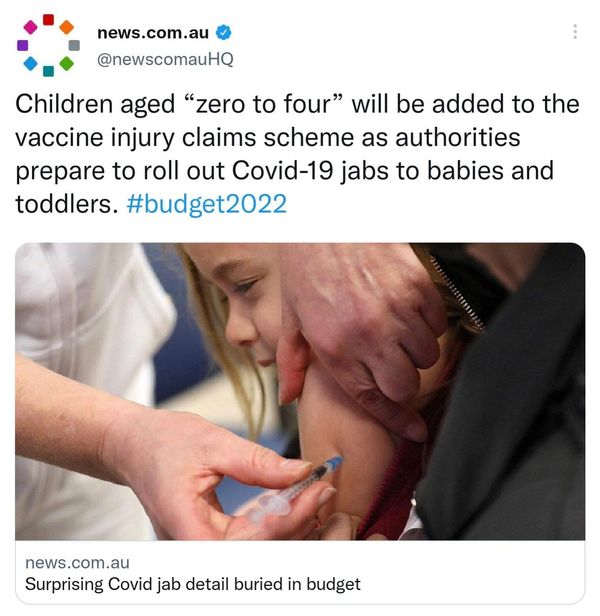Click the green diamond in the avatar logo
This screenshot has width=600, height=616.
[x=67, y=63]
